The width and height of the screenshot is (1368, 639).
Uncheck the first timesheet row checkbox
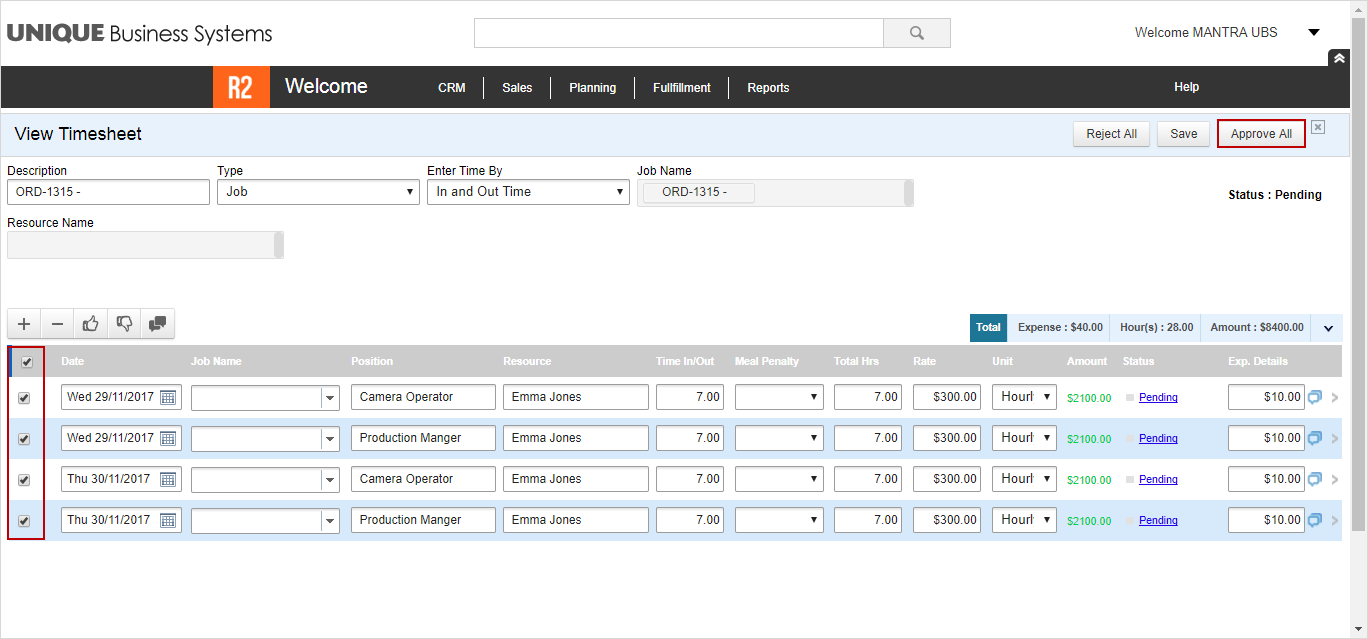26,396
